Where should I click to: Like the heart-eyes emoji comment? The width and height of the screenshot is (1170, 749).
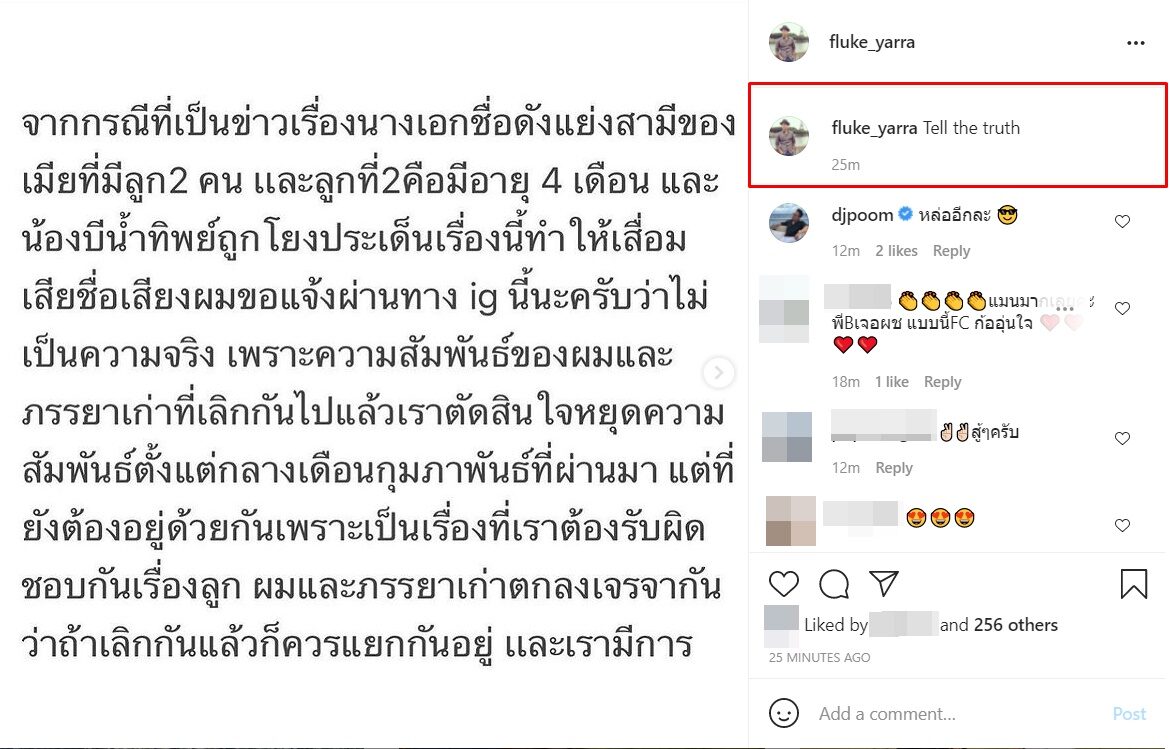[x=1122, y=525]
